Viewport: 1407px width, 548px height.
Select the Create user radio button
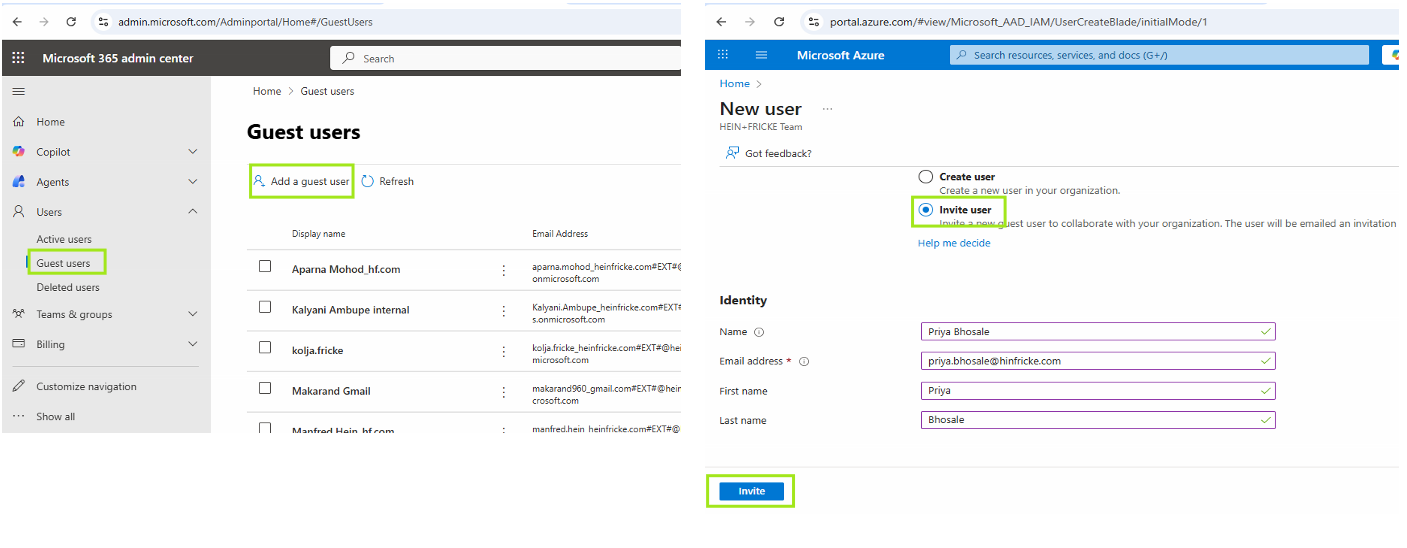pos(926,177)
